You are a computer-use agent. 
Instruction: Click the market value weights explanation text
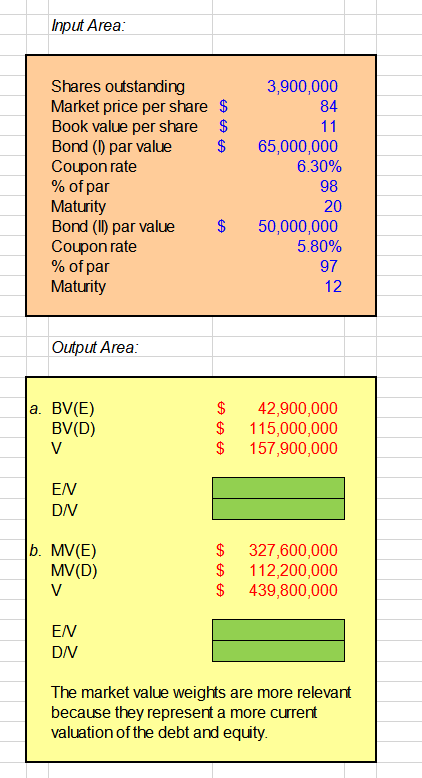click(201, 713)
